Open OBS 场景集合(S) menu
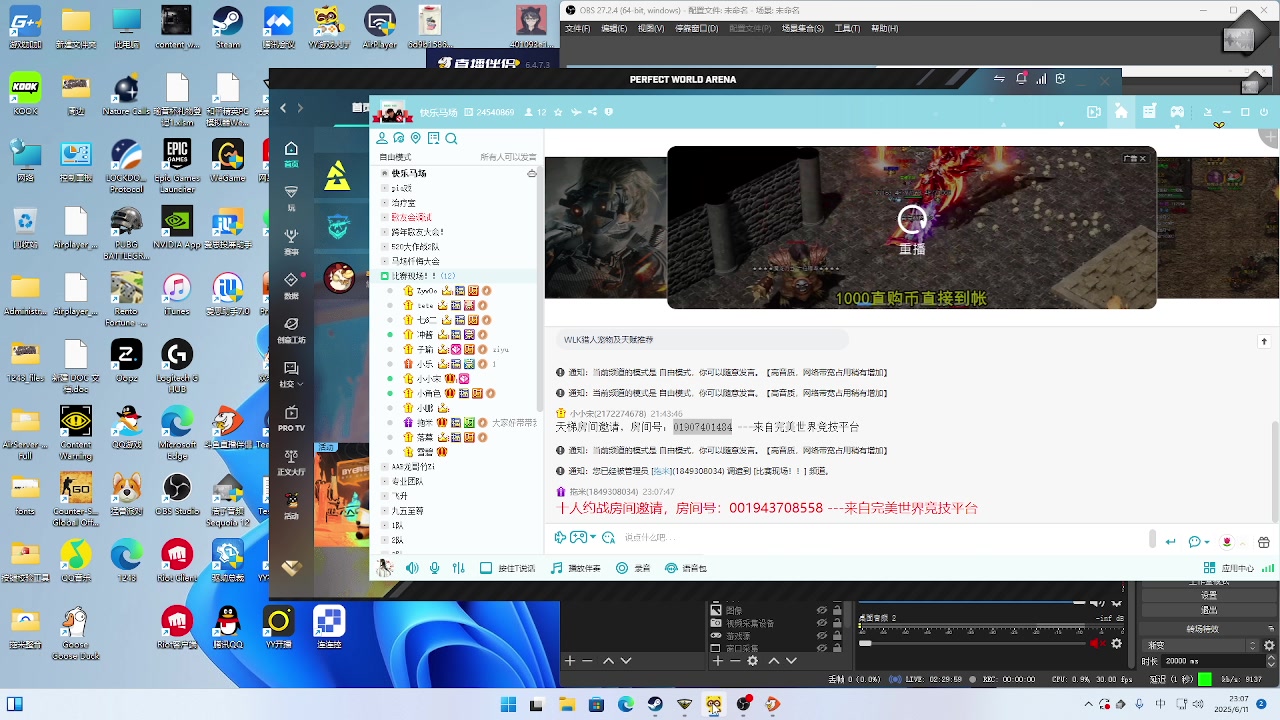Viewport: 1280px width, 720px height. [802, 29]
